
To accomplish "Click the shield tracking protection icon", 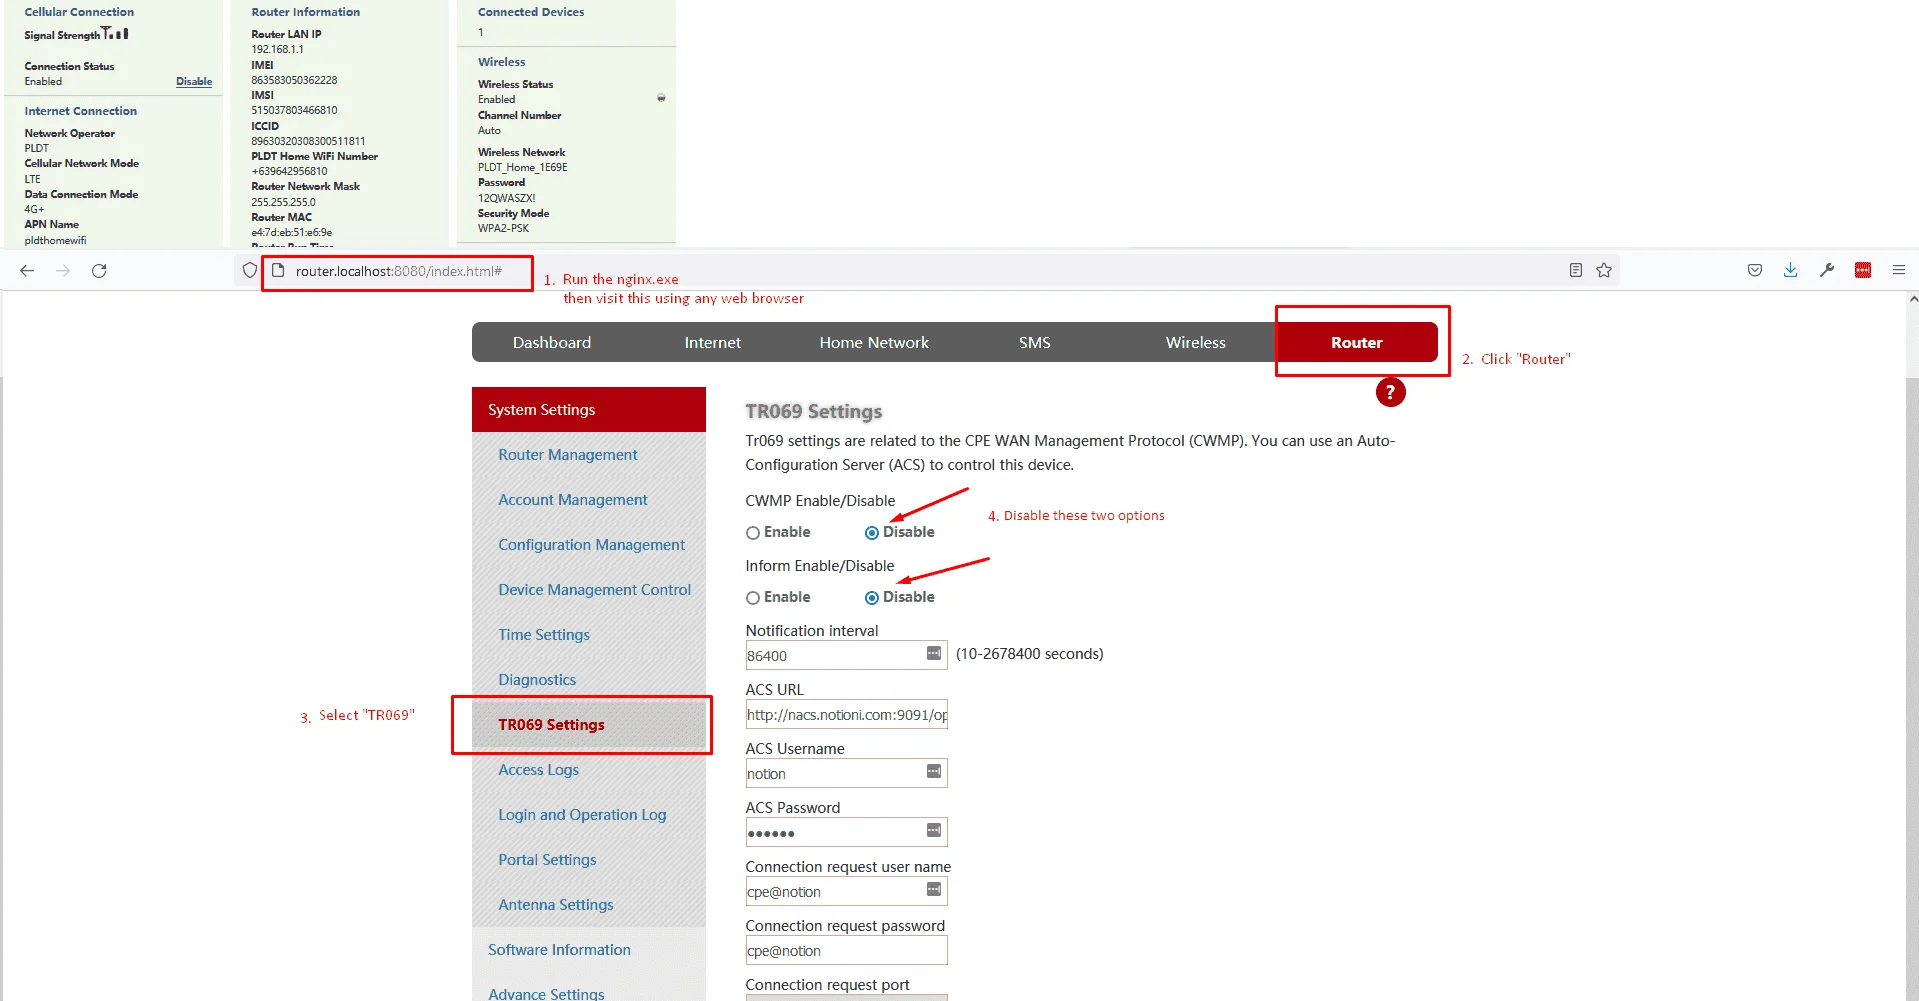I will (x=250, y=271).
